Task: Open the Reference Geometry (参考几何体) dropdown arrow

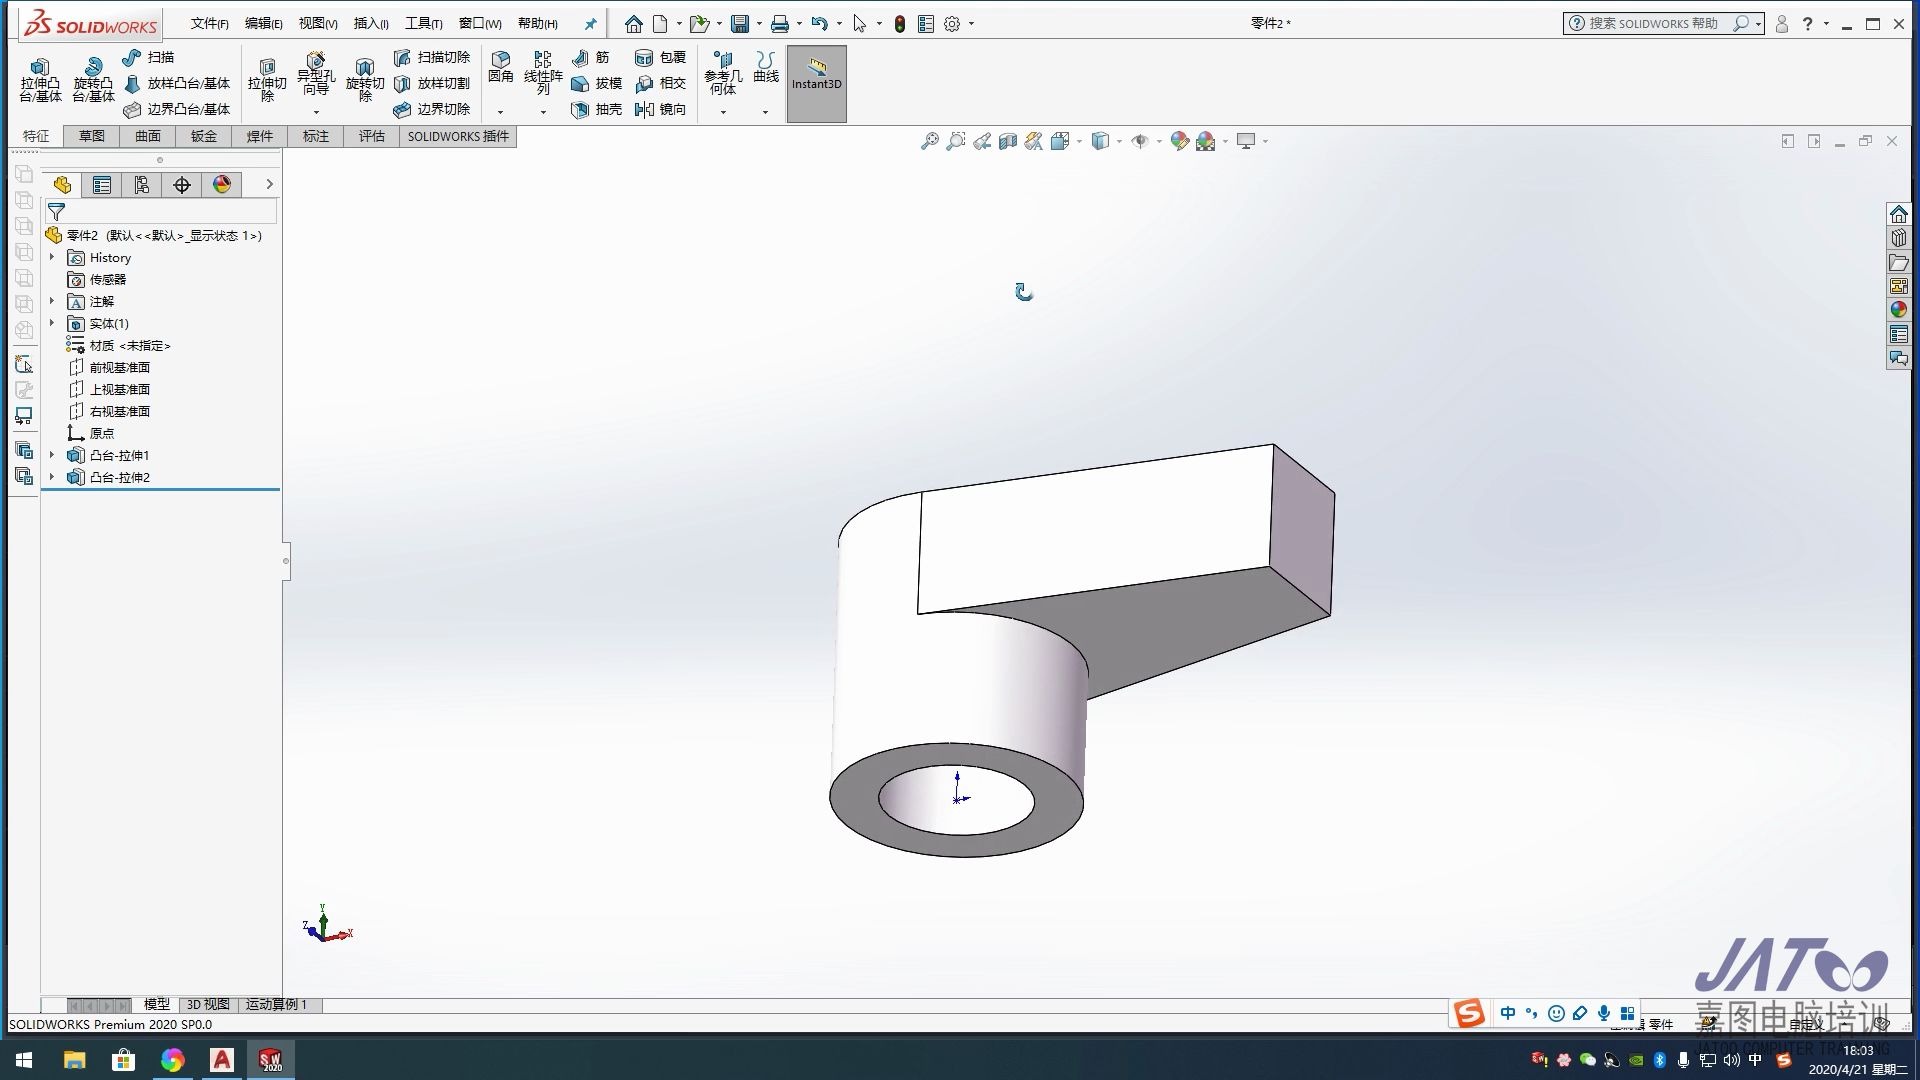Action: click(723, 112)
